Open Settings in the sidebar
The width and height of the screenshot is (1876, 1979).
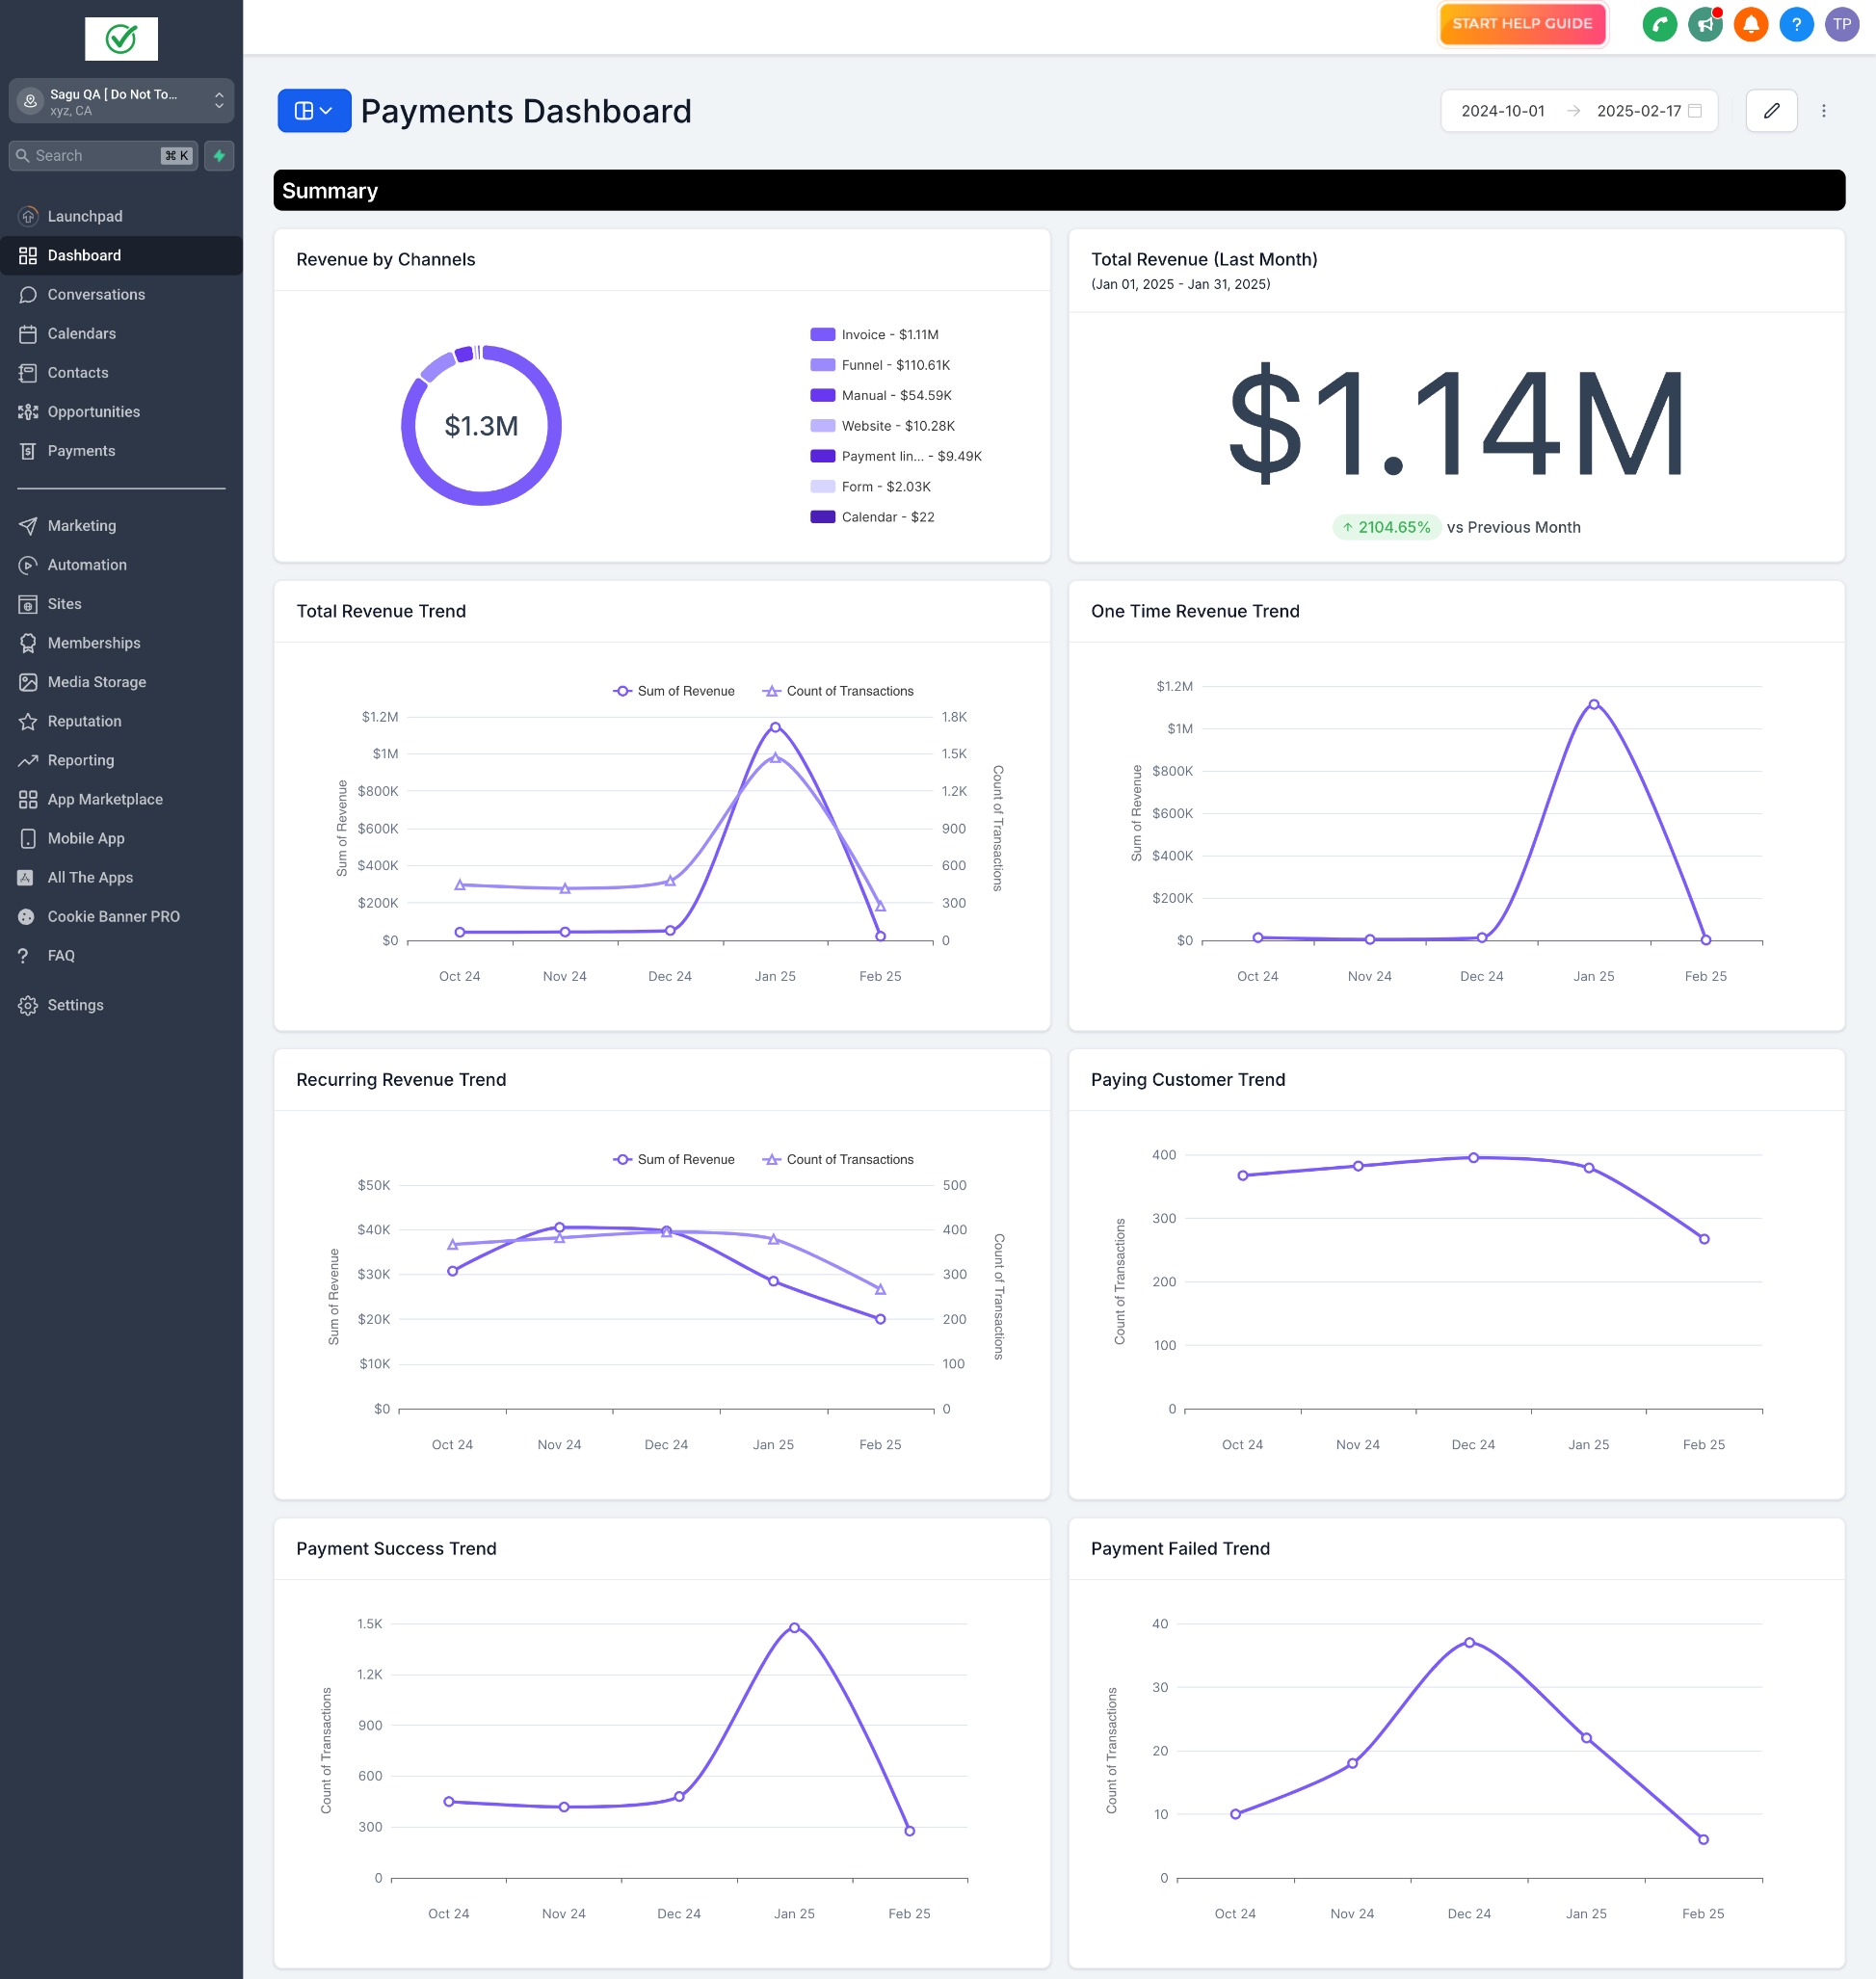pos(75,1005)
